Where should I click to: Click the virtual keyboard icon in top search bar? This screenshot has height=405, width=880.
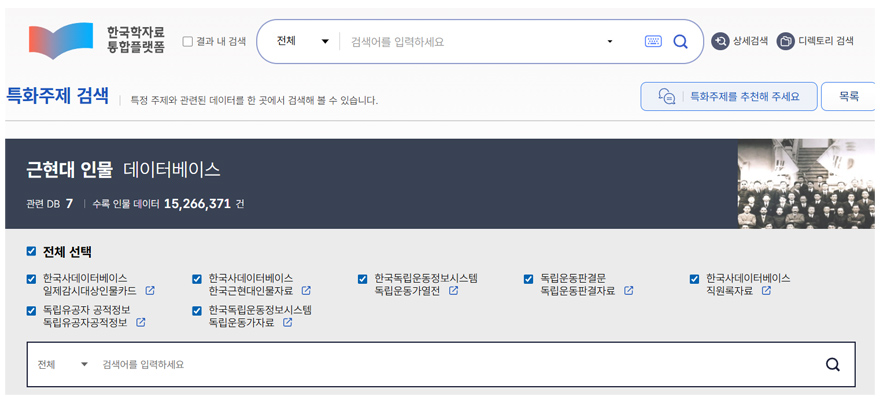click(x=653, y=42)
